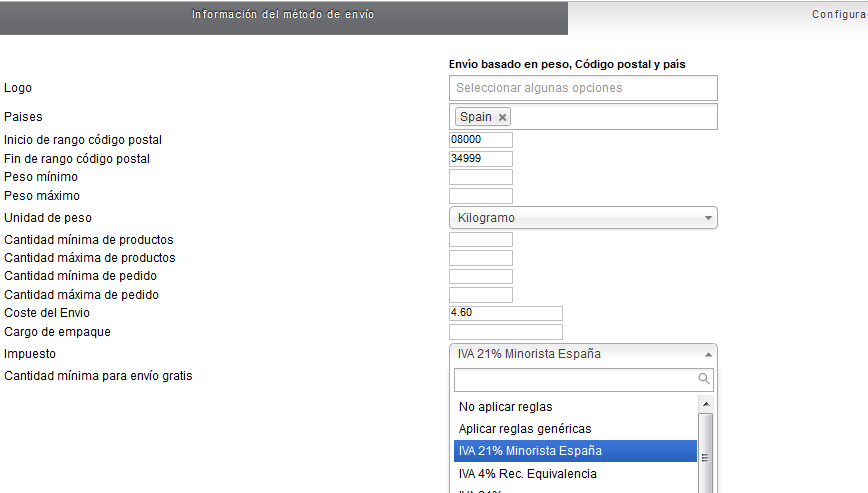The height and width of the screenshot is (493, 868).
Task: Open the Configuración tab
Action: (x=839, y=14)
